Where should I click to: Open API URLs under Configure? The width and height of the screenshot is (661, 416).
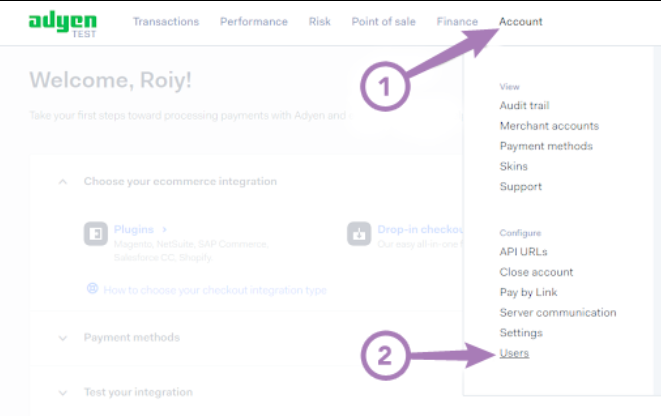(x=523, y=252)
